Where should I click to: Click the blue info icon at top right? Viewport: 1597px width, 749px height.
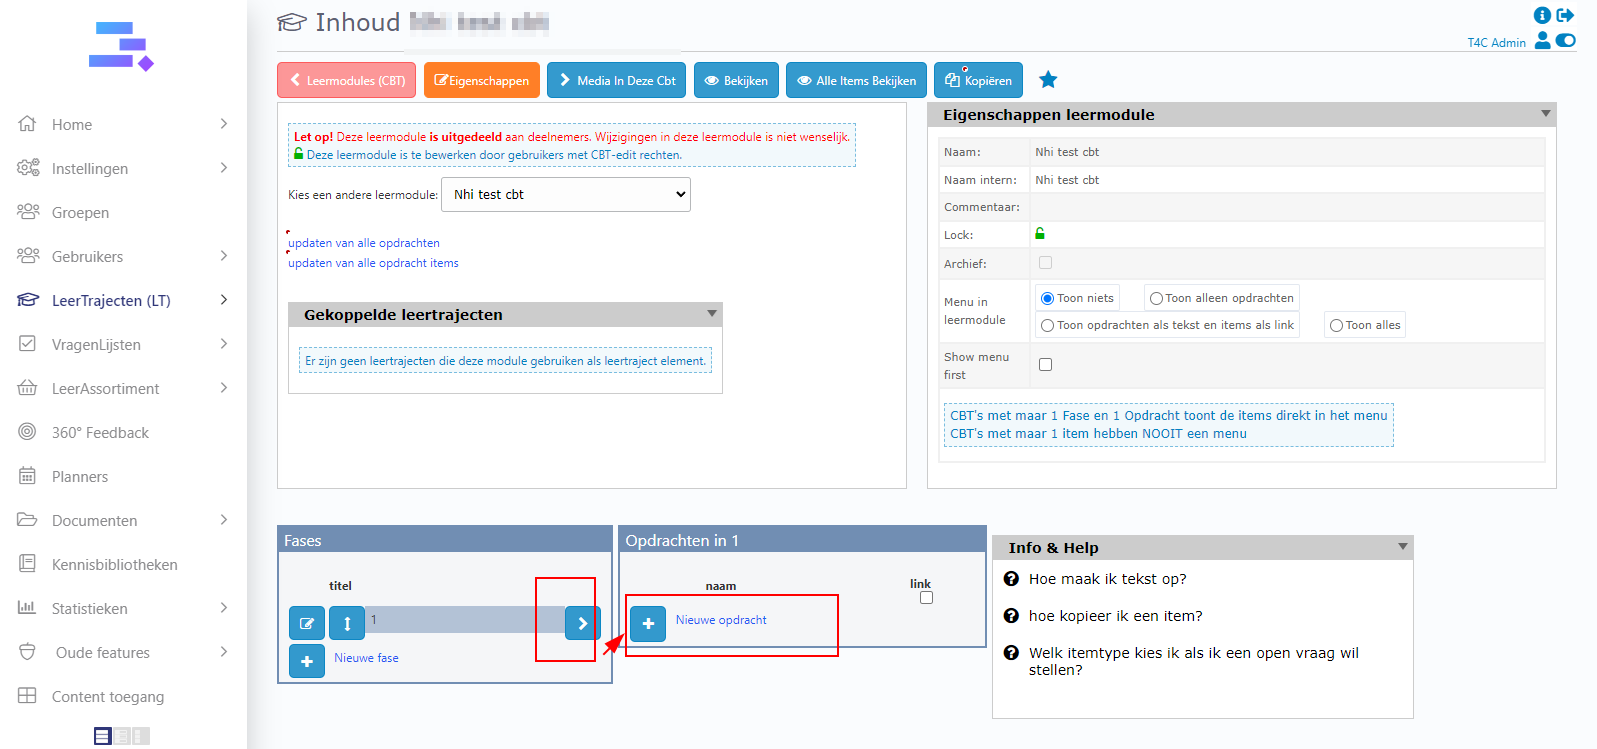[1542, 15]
